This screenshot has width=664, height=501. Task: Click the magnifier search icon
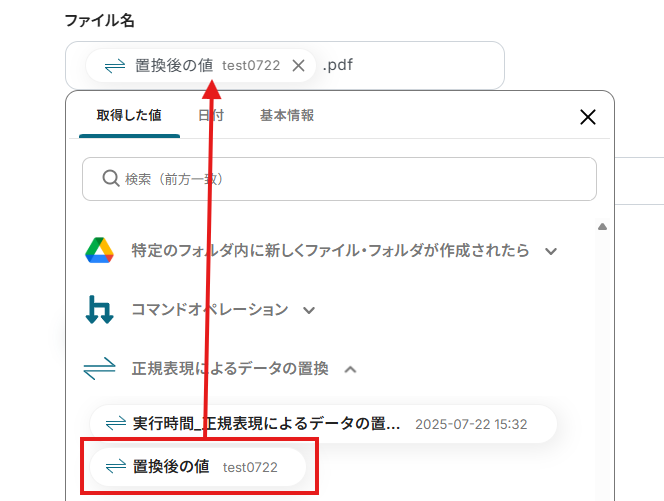(x=111, y=178)
